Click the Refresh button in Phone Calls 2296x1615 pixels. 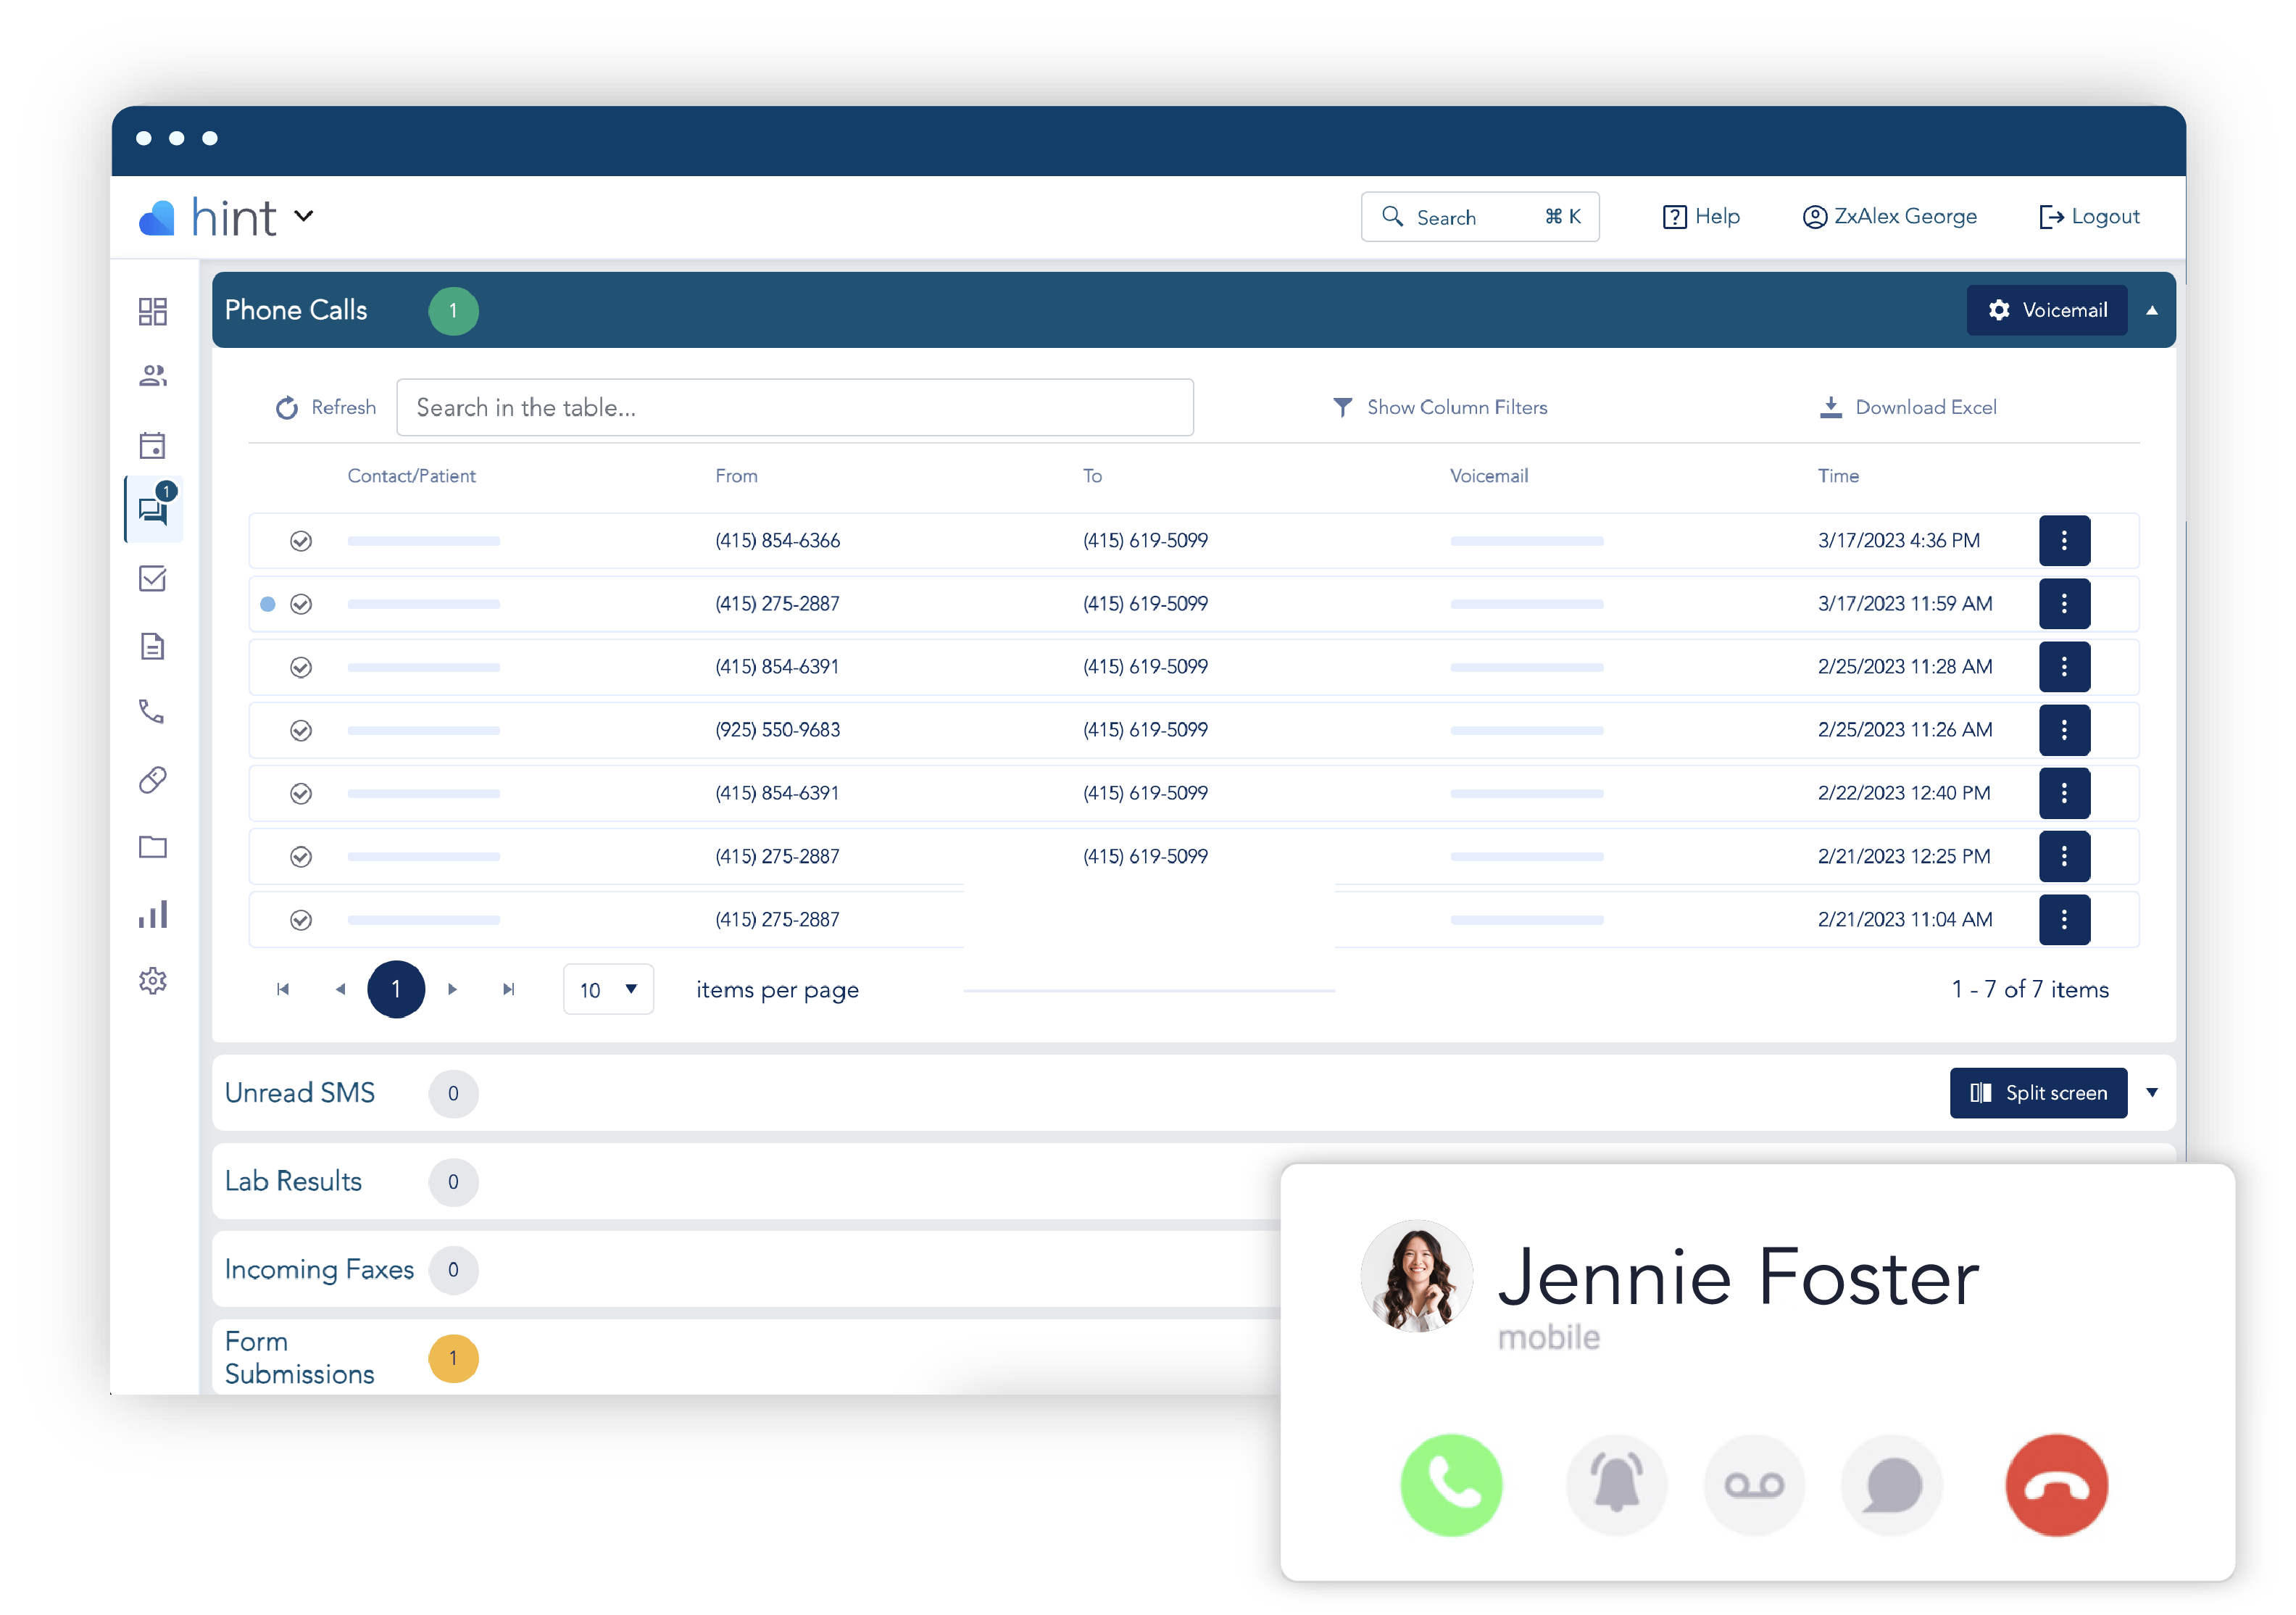(327, 407)
